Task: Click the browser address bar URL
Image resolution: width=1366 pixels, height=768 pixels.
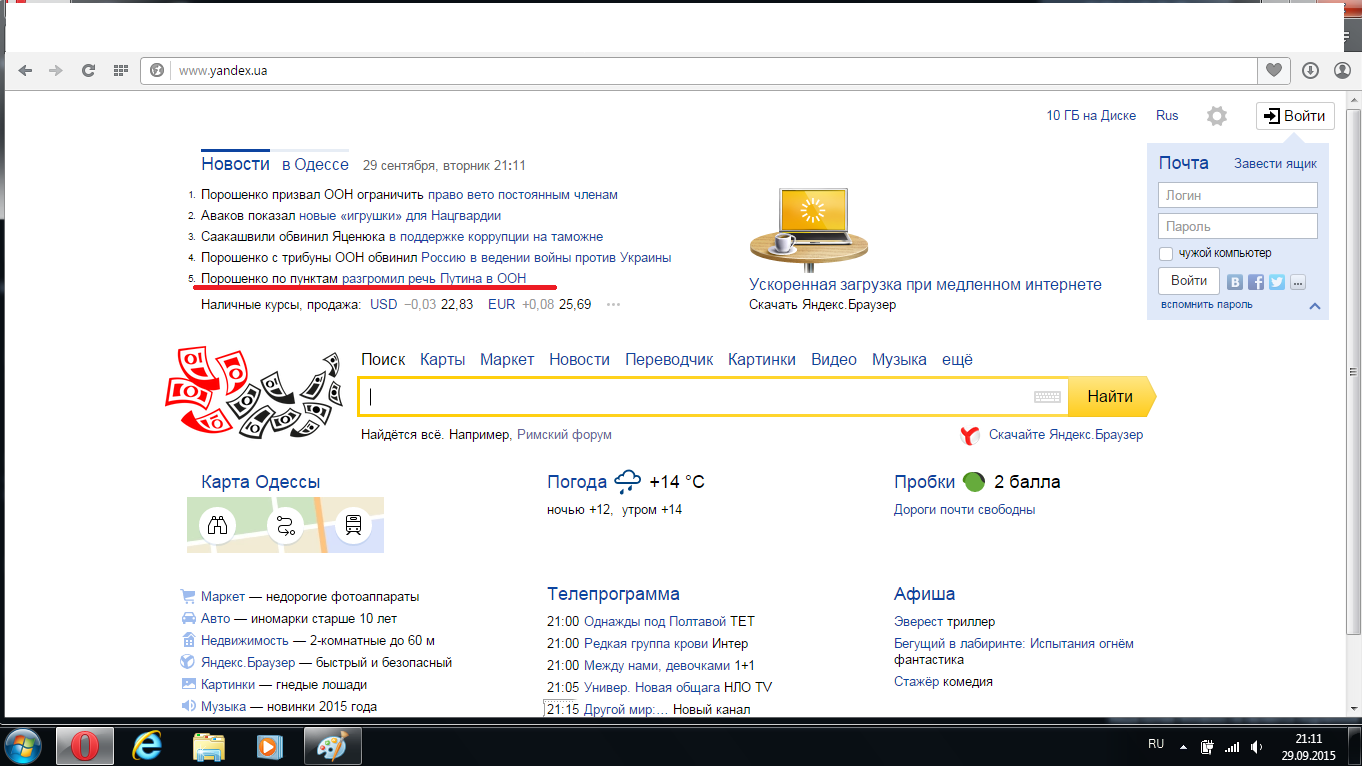Action: pyautogui.click(x=223, y=71)
